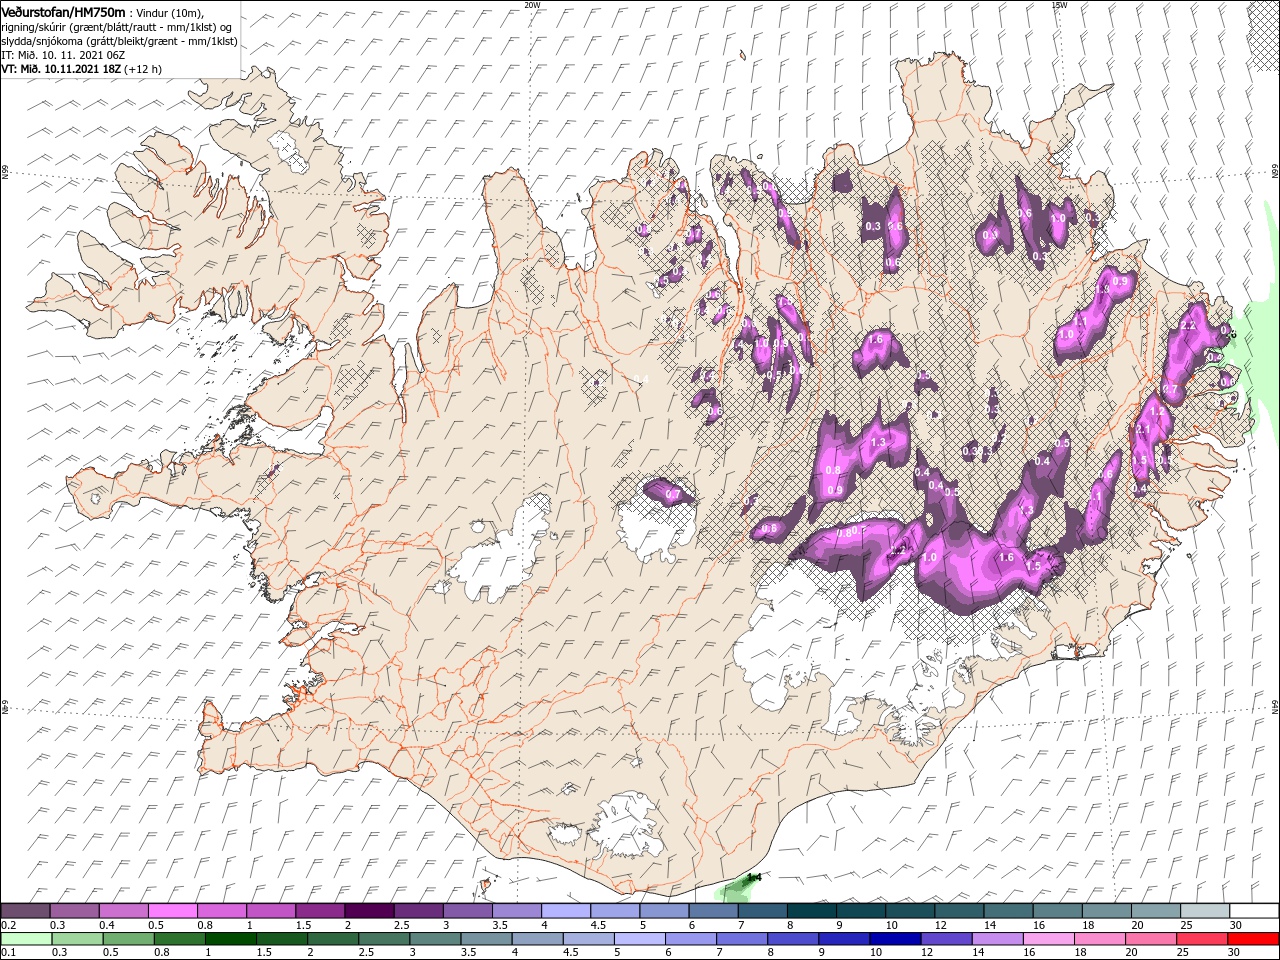Click the 'IT: Mið. 10. 11. 2021 06Z' line
Screen dimensions: 1280x960
pos(61,56)
